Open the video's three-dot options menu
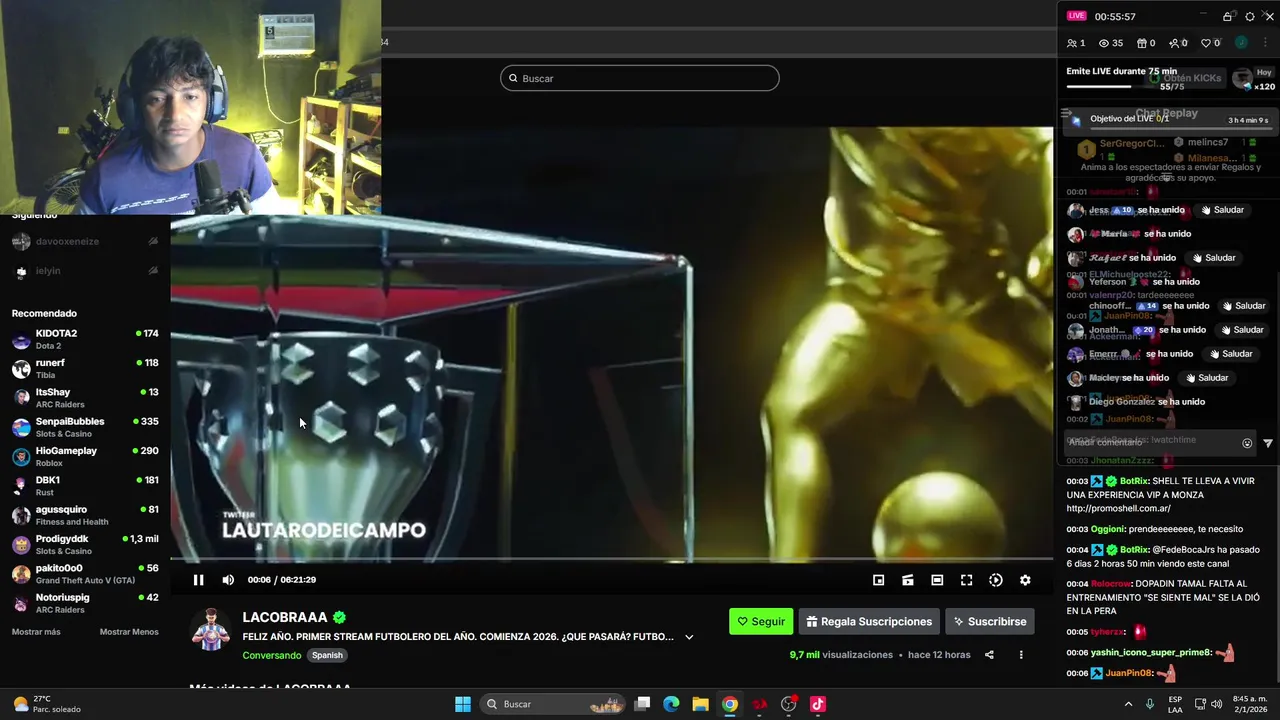 coord(1021,655)
